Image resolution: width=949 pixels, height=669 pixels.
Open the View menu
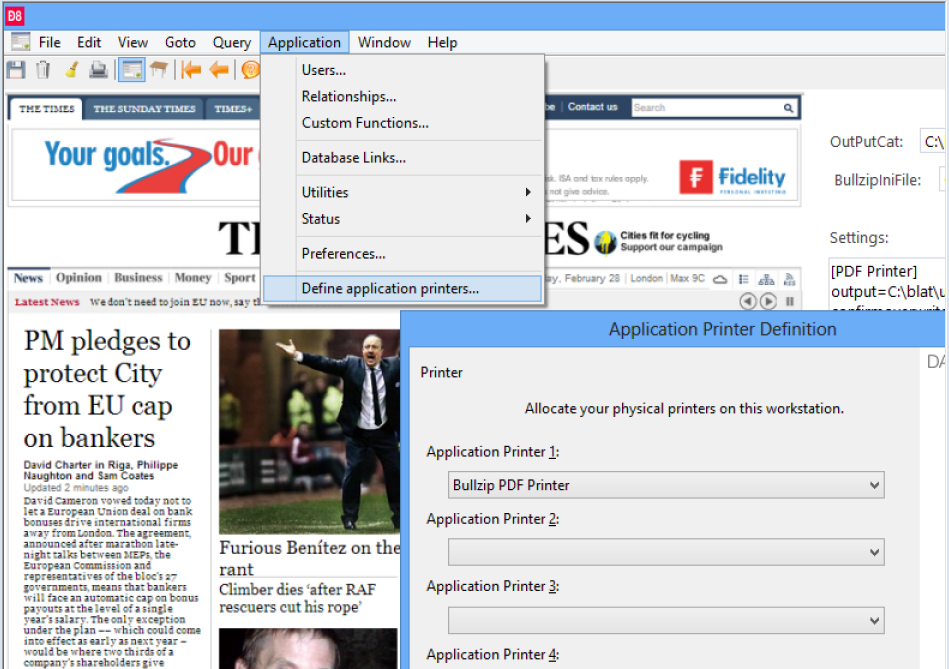(133, 42)
